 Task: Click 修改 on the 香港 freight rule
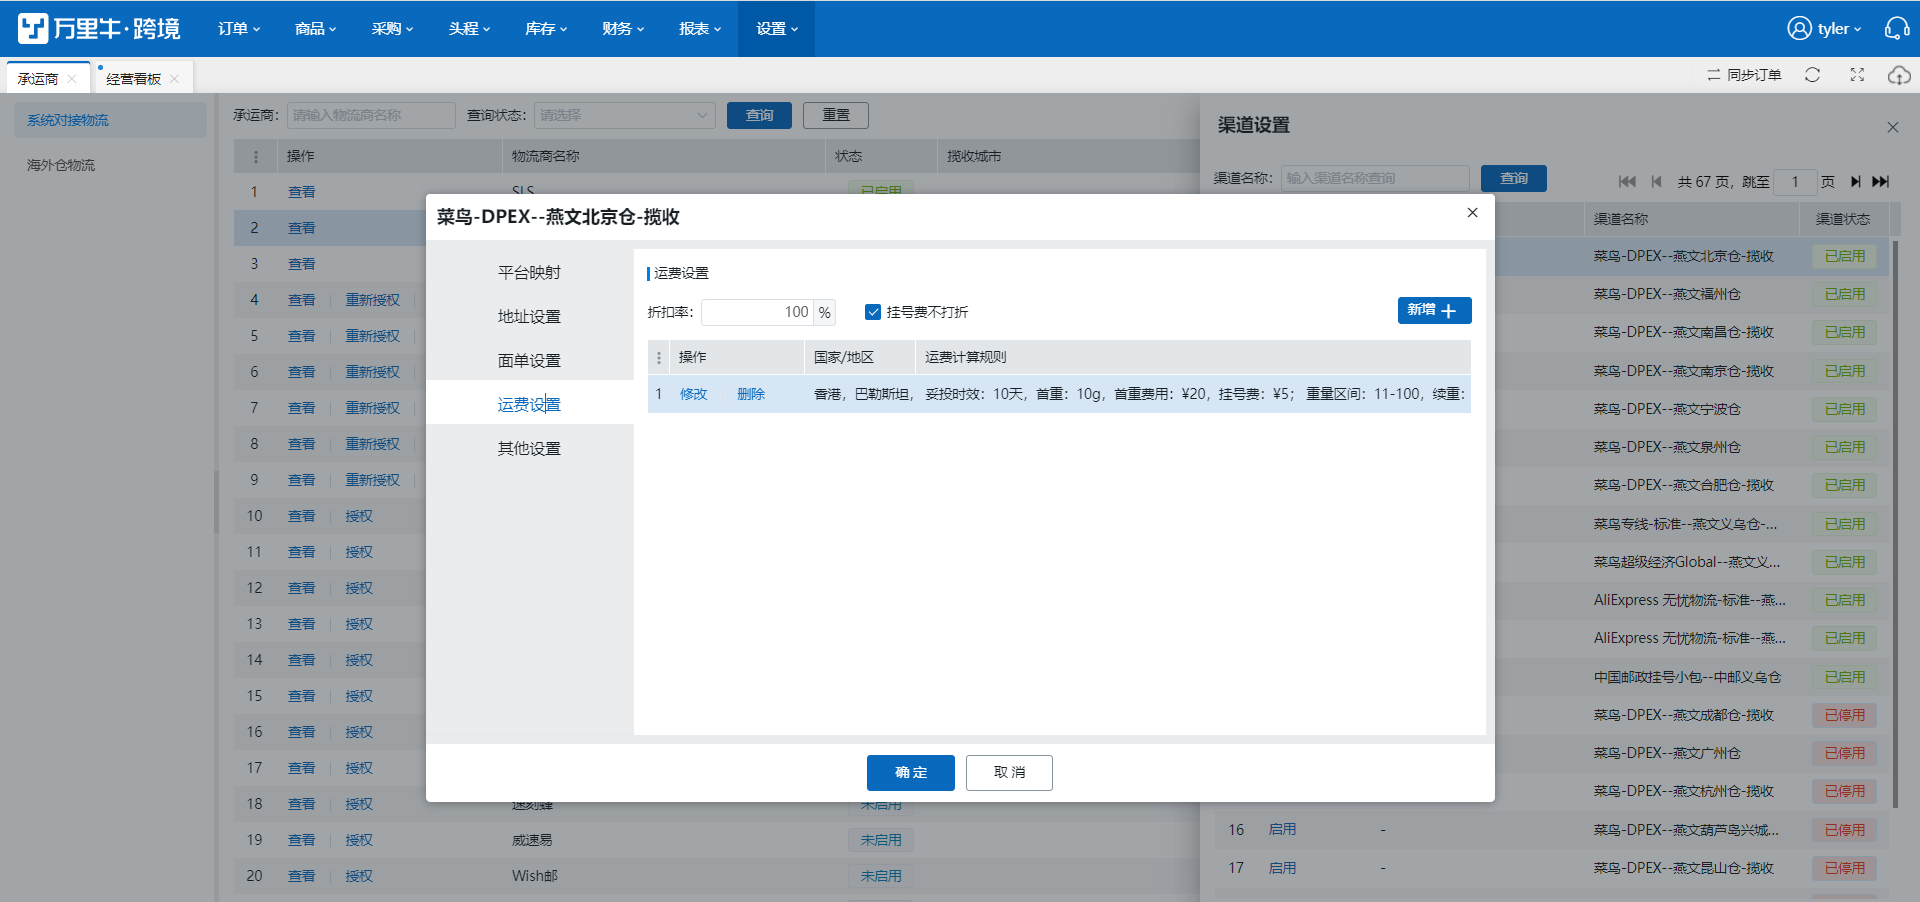(694, 394)
